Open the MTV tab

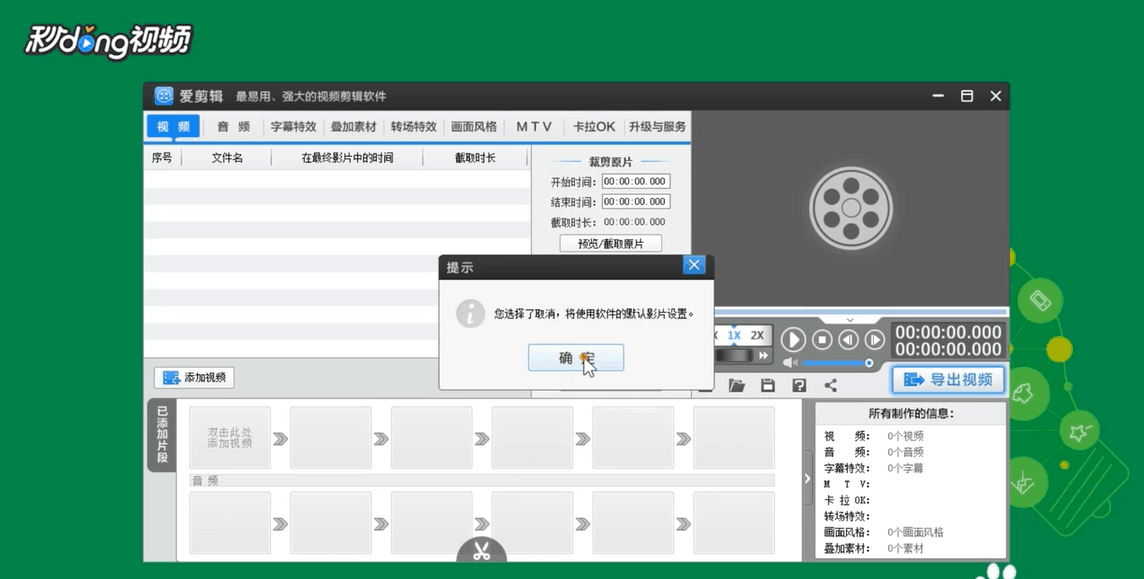534,126
